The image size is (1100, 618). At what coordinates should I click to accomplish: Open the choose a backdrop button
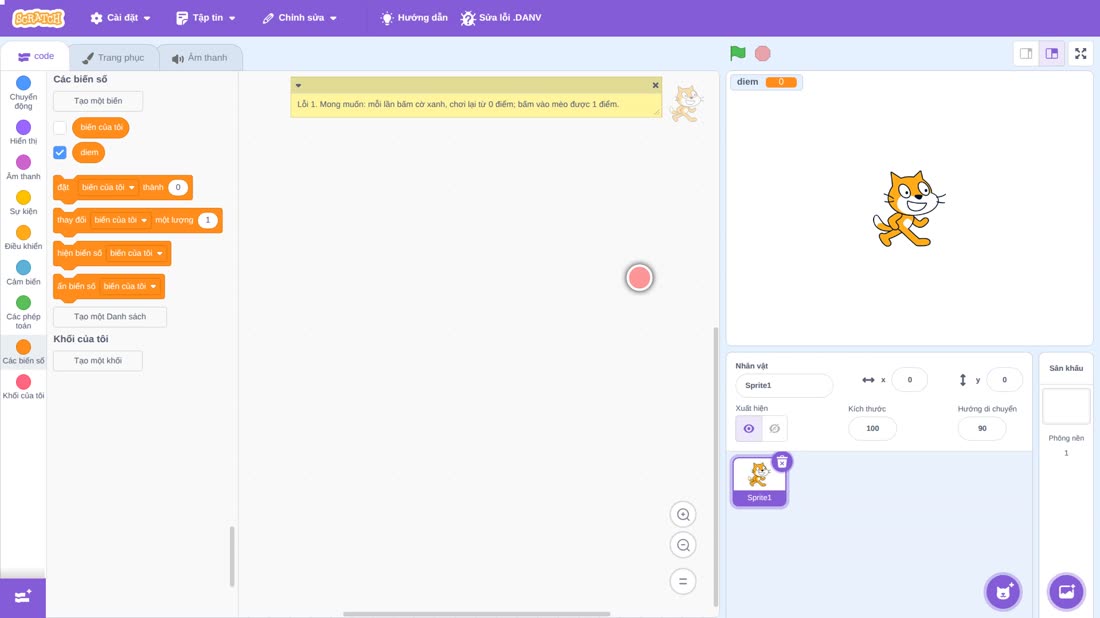[1066, 591]
